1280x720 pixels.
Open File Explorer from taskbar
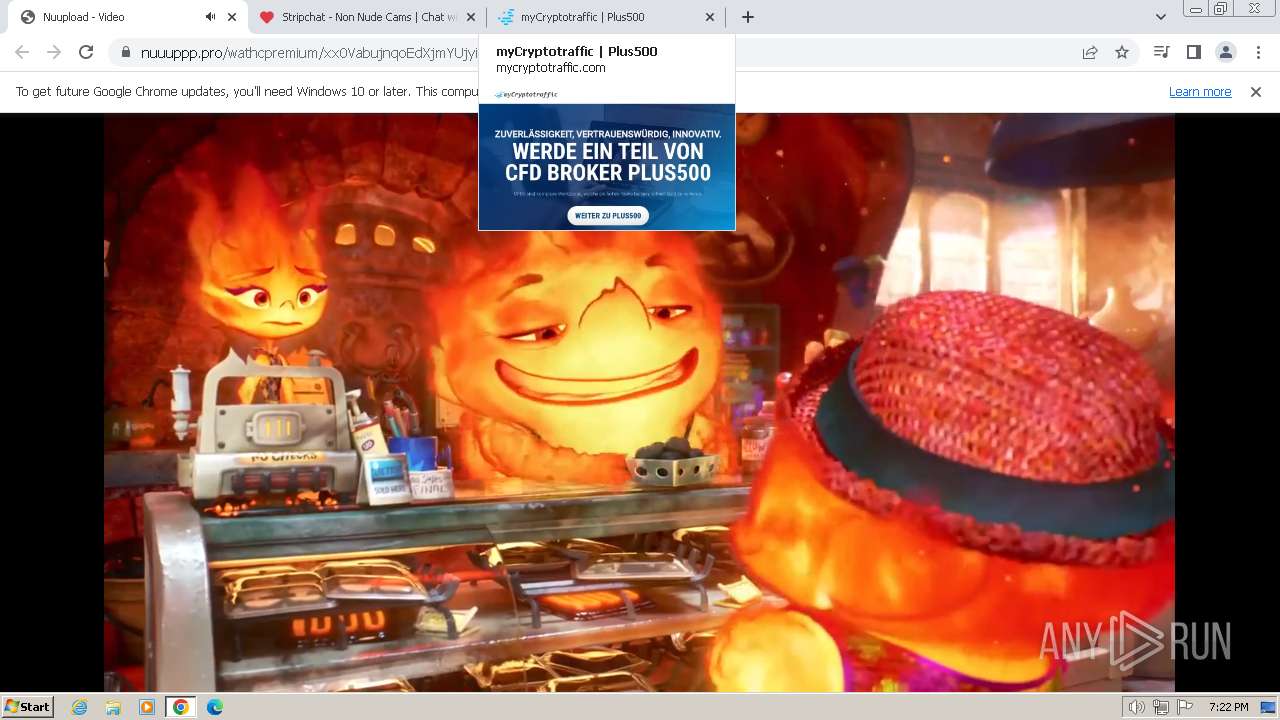[113, 707]
